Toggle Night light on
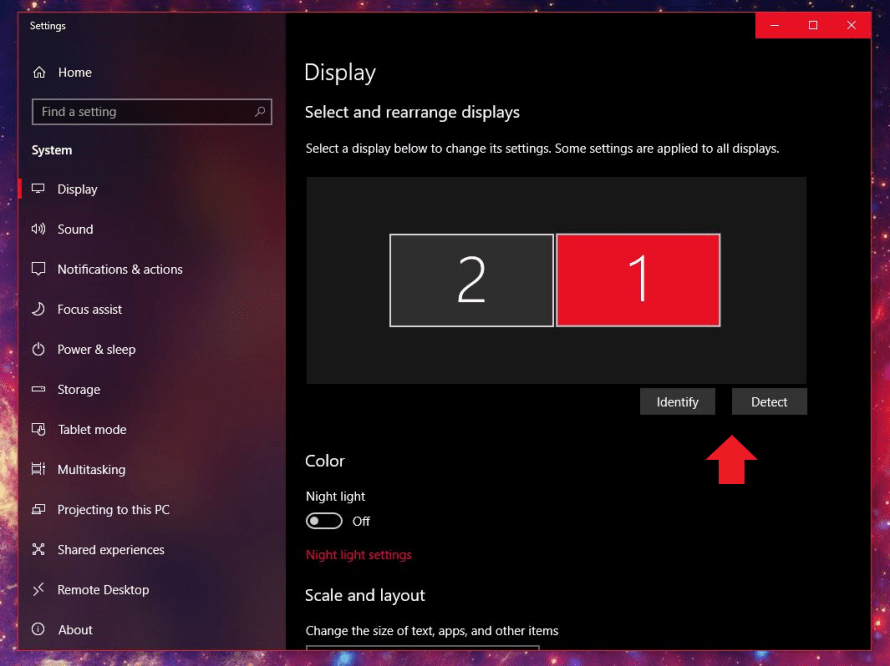The height and width of the screenshot is (666, 890). [324, 520]
